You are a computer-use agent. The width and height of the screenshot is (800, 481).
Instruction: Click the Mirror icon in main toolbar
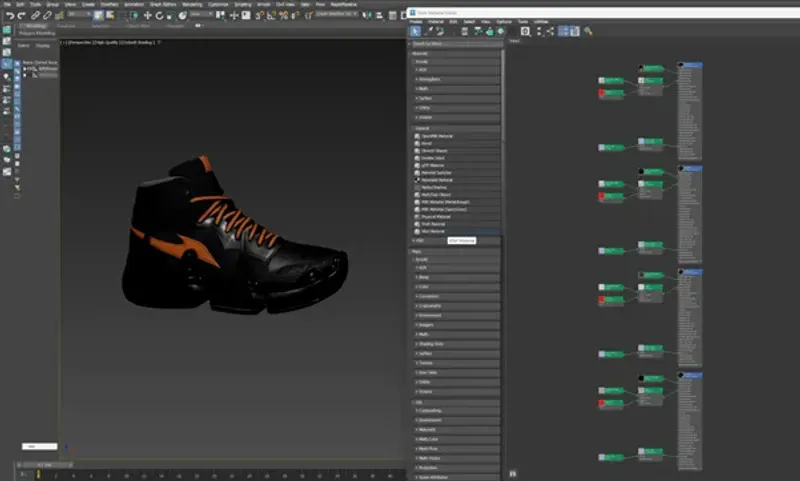367,16
